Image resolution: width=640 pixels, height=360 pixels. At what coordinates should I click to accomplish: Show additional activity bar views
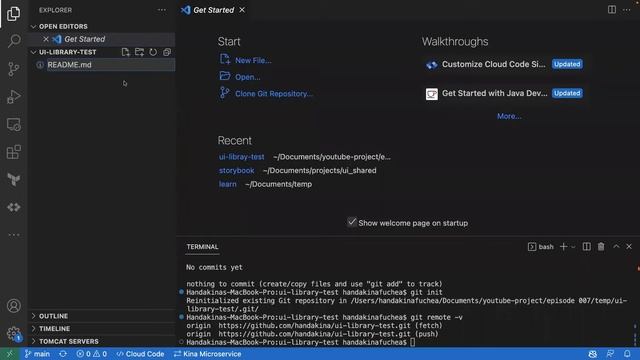click(x=13, y=235)
